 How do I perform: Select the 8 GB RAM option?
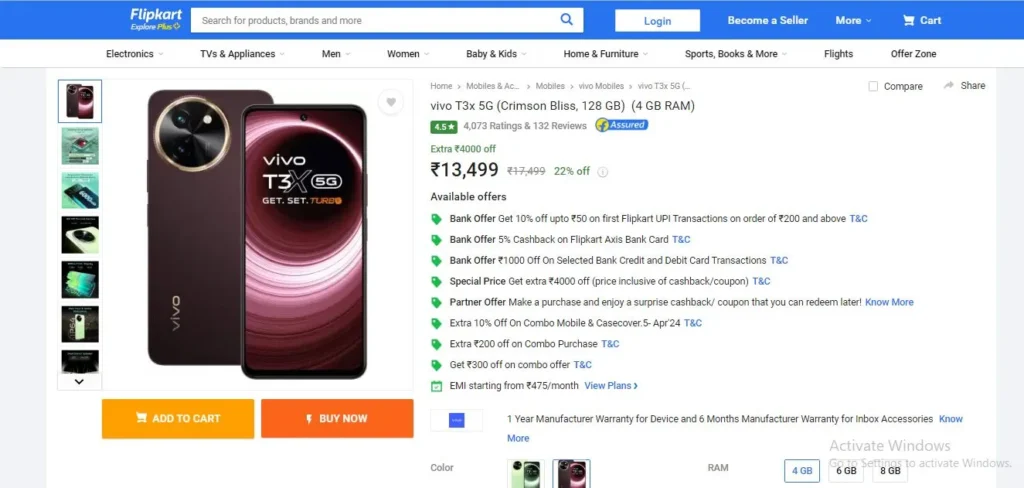pyautogui.click(x=890, y=470)
